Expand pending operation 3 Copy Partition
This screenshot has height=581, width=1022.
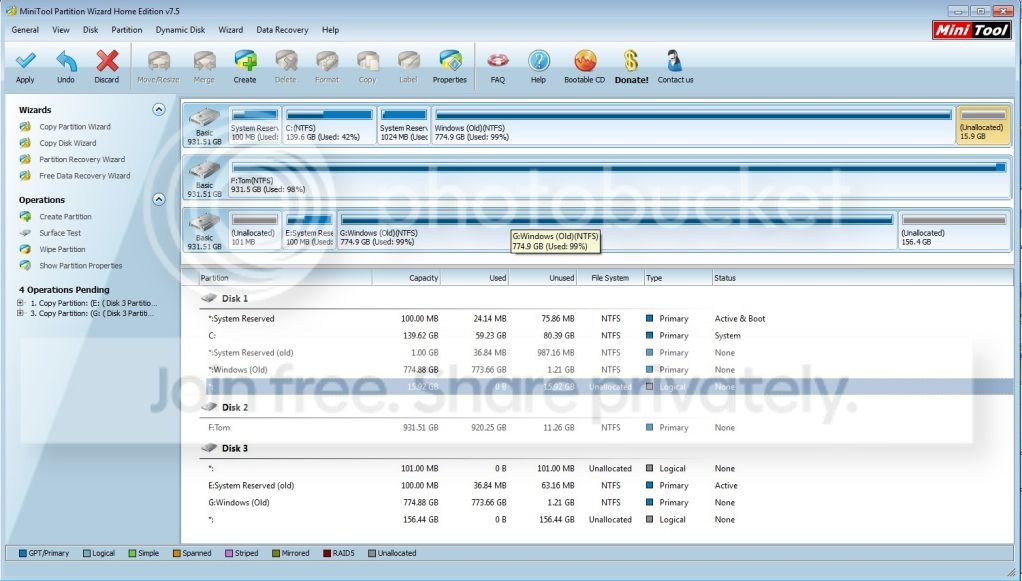(20, 314)
